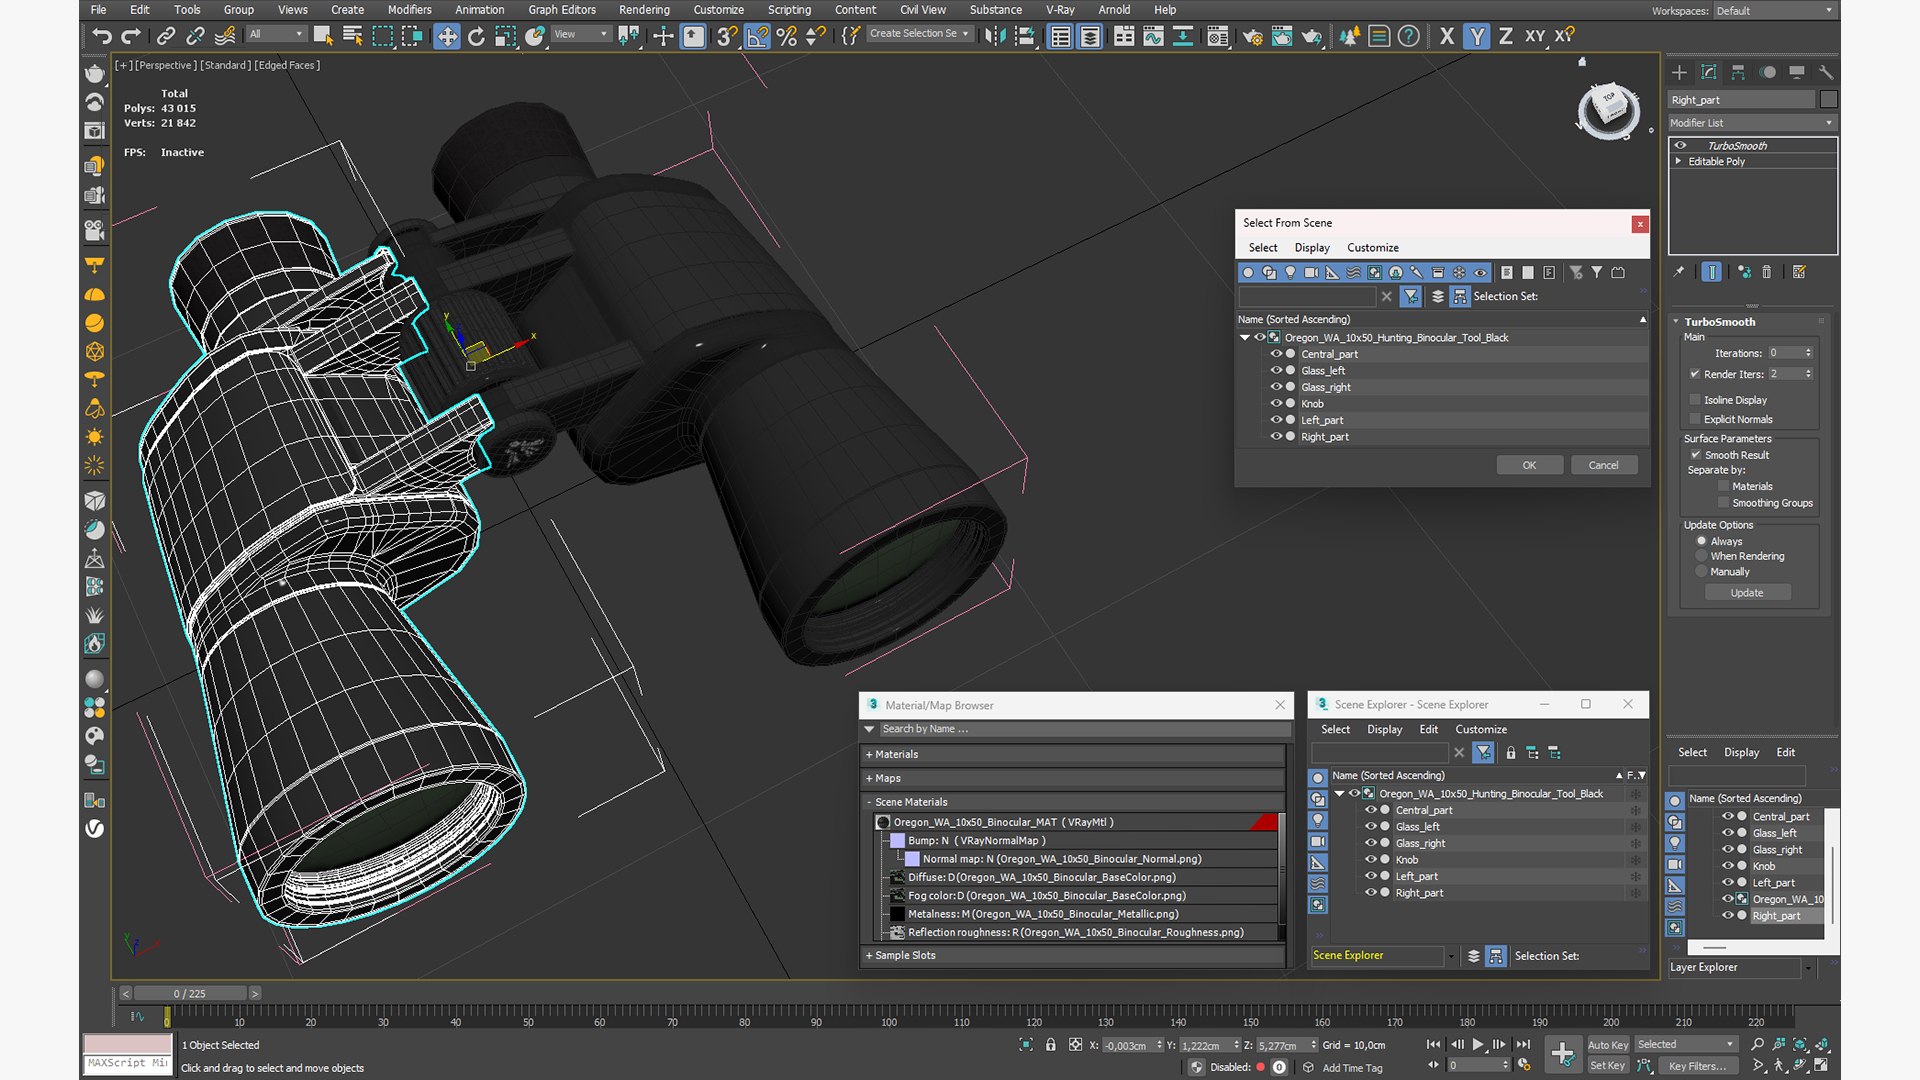Viewport: 1920px width, 1080px height.
Task: Select the When Rendering update option
Action: (1701, 556)
